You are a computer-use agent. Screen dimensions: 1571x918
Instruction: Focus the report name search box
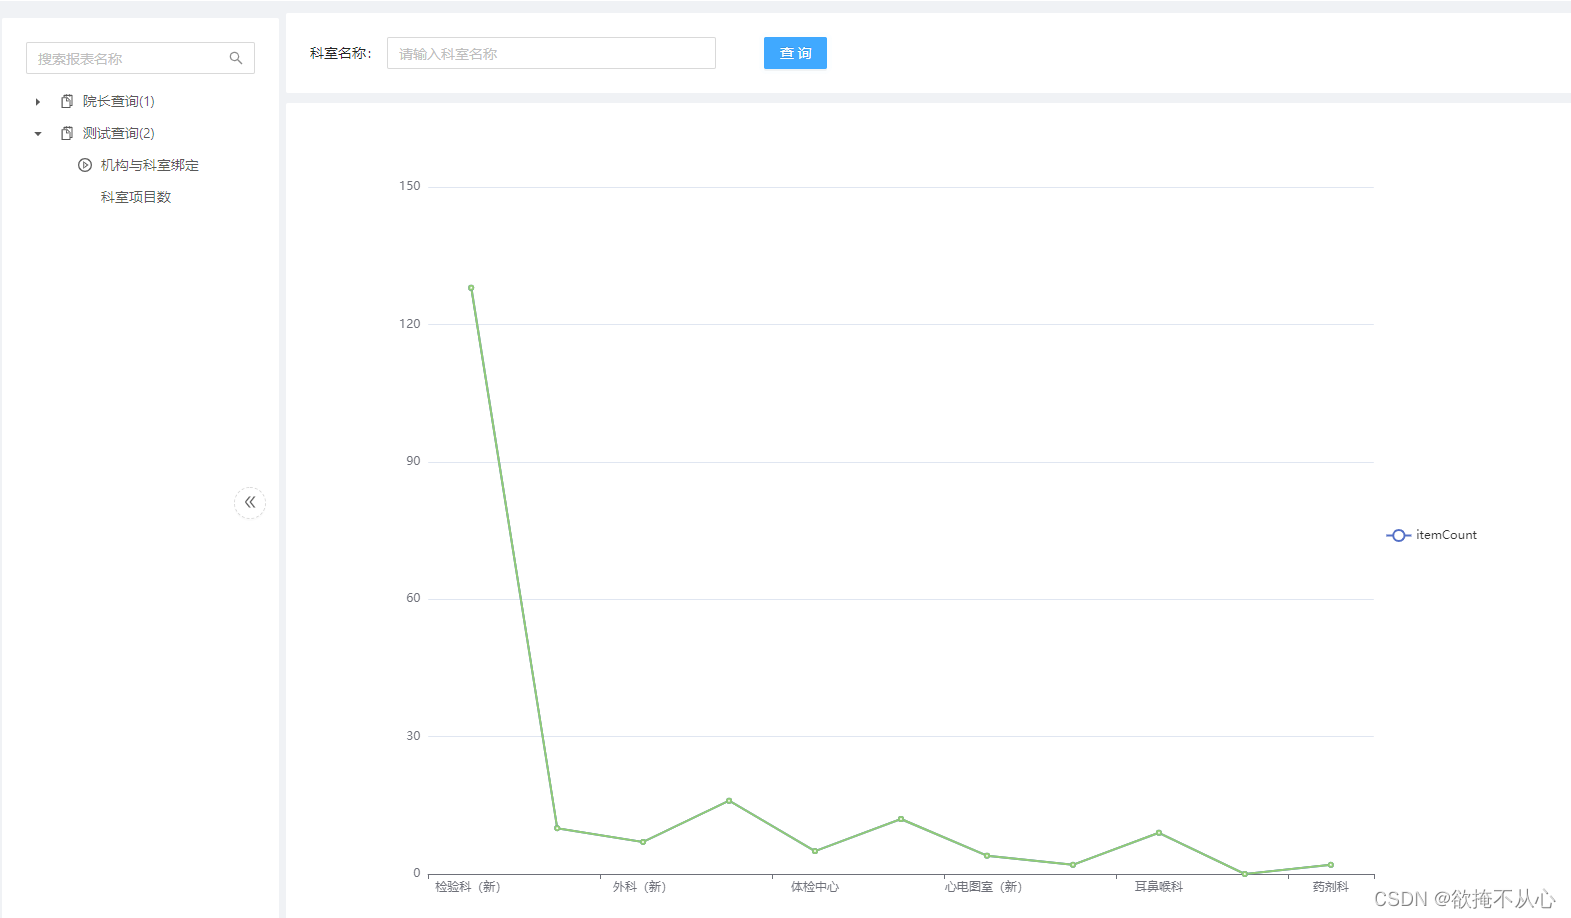pyautogui.click(x=140, y=58)
